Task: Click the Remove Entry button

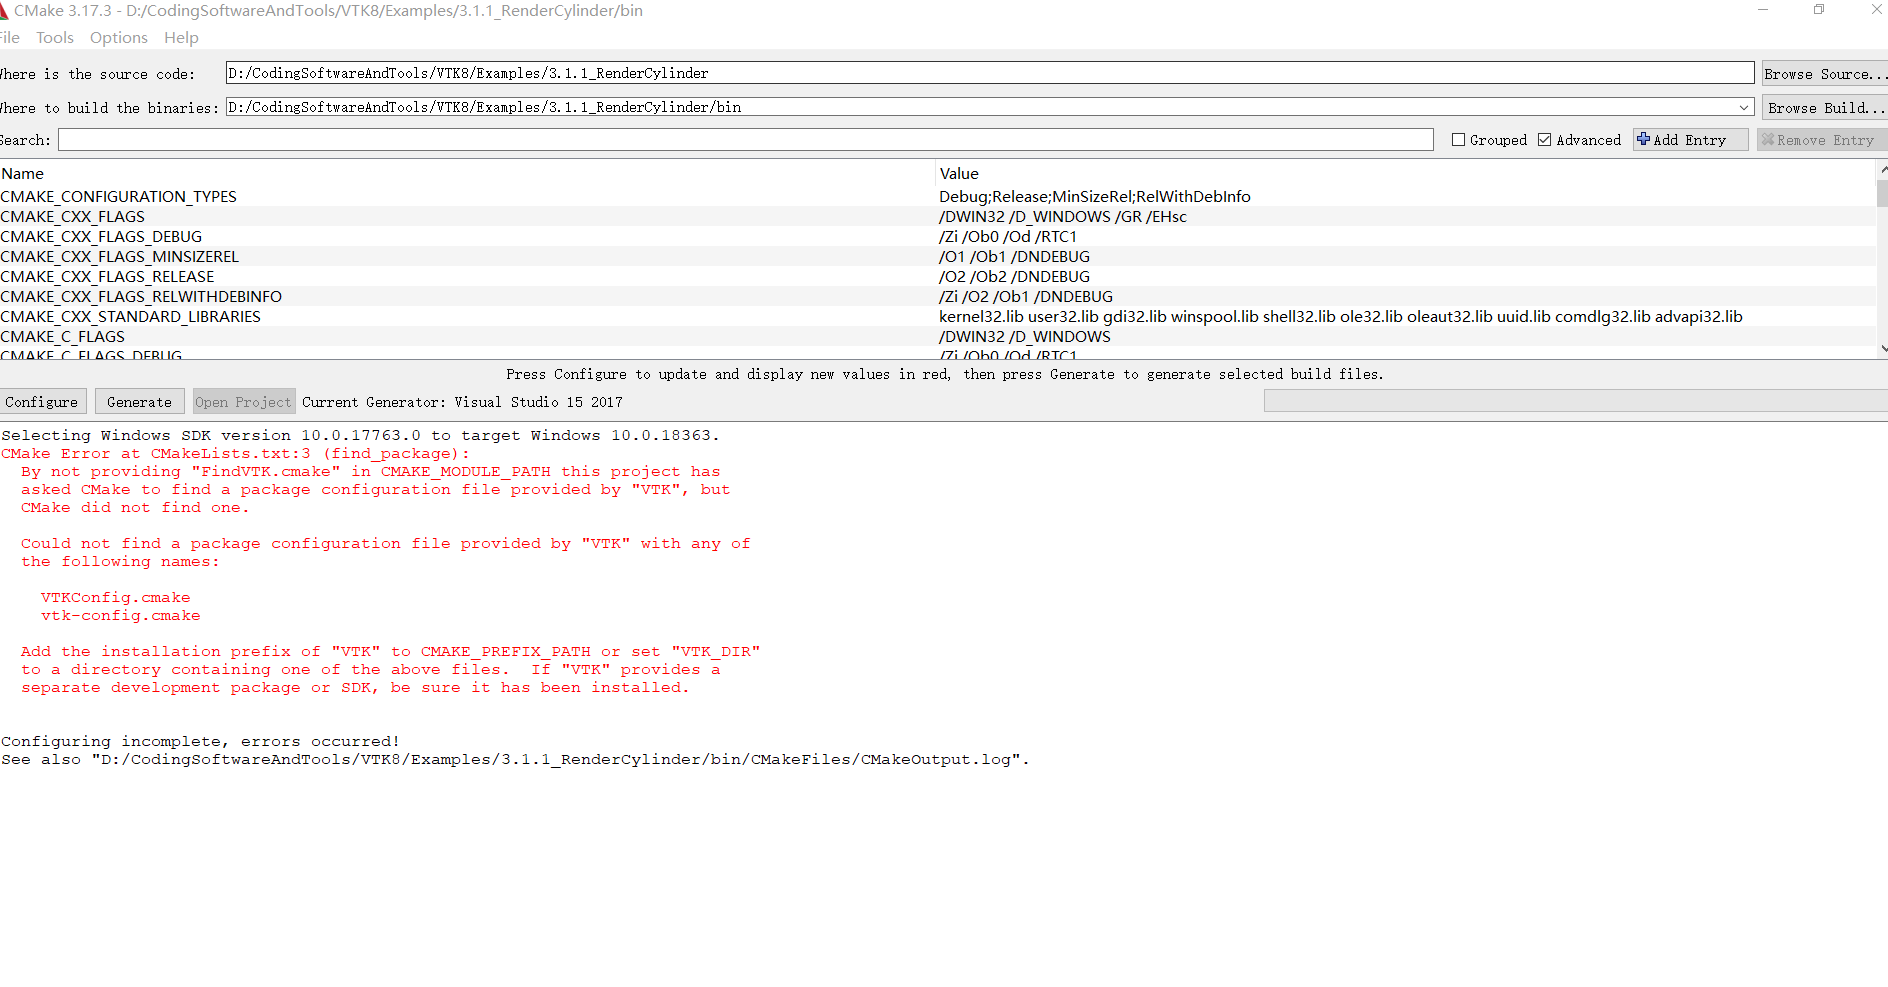Action: 1822,140
